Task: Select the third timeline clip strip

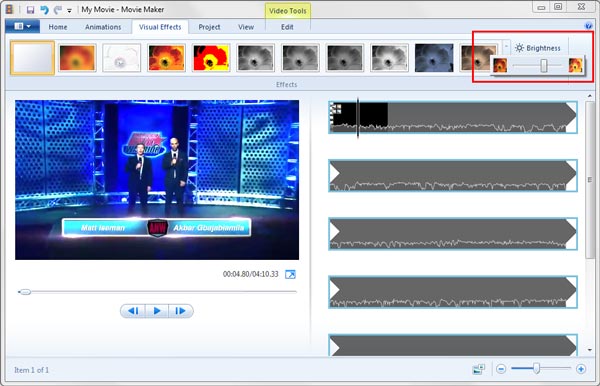Action: (x=453, y=234)
